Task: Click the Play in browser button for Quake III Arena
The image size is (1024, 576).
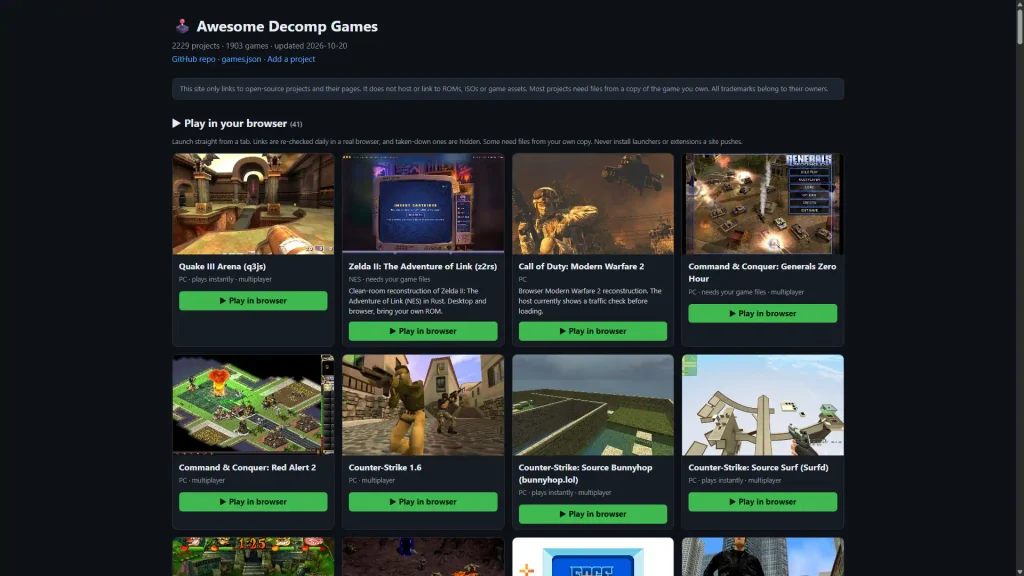Action: (253, 300)
